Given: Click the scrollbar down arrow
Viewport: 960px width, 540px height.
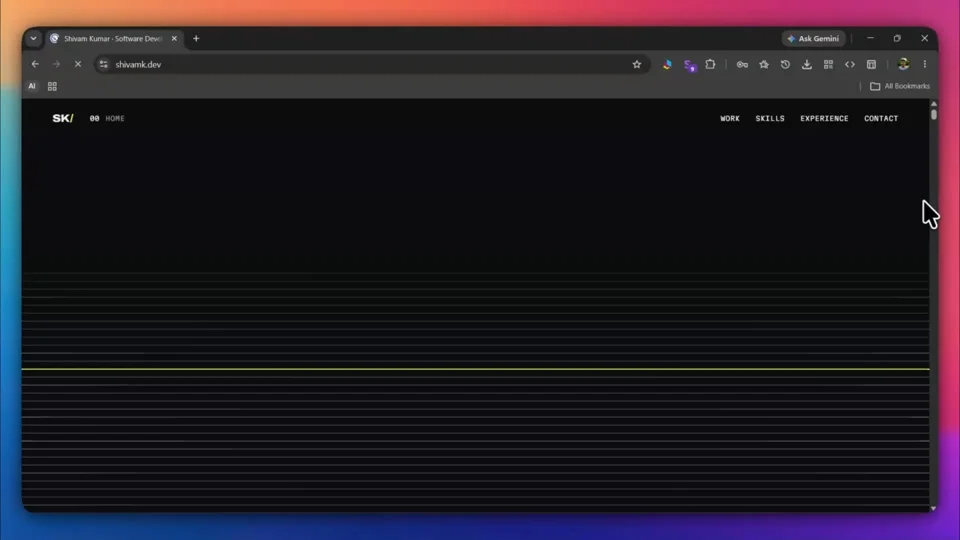Looking at the screenshot, I should tap(934, 508).
